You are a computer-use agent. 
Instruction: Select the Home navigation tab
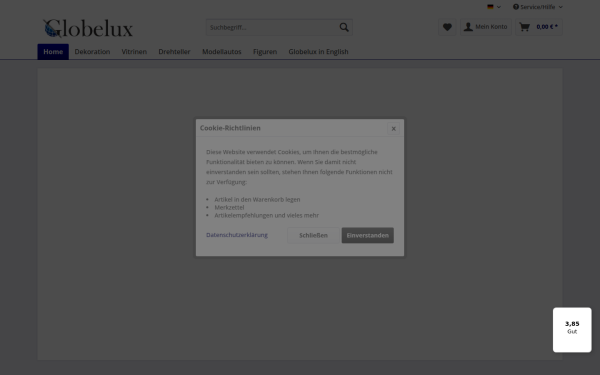[x=53, y=52]
